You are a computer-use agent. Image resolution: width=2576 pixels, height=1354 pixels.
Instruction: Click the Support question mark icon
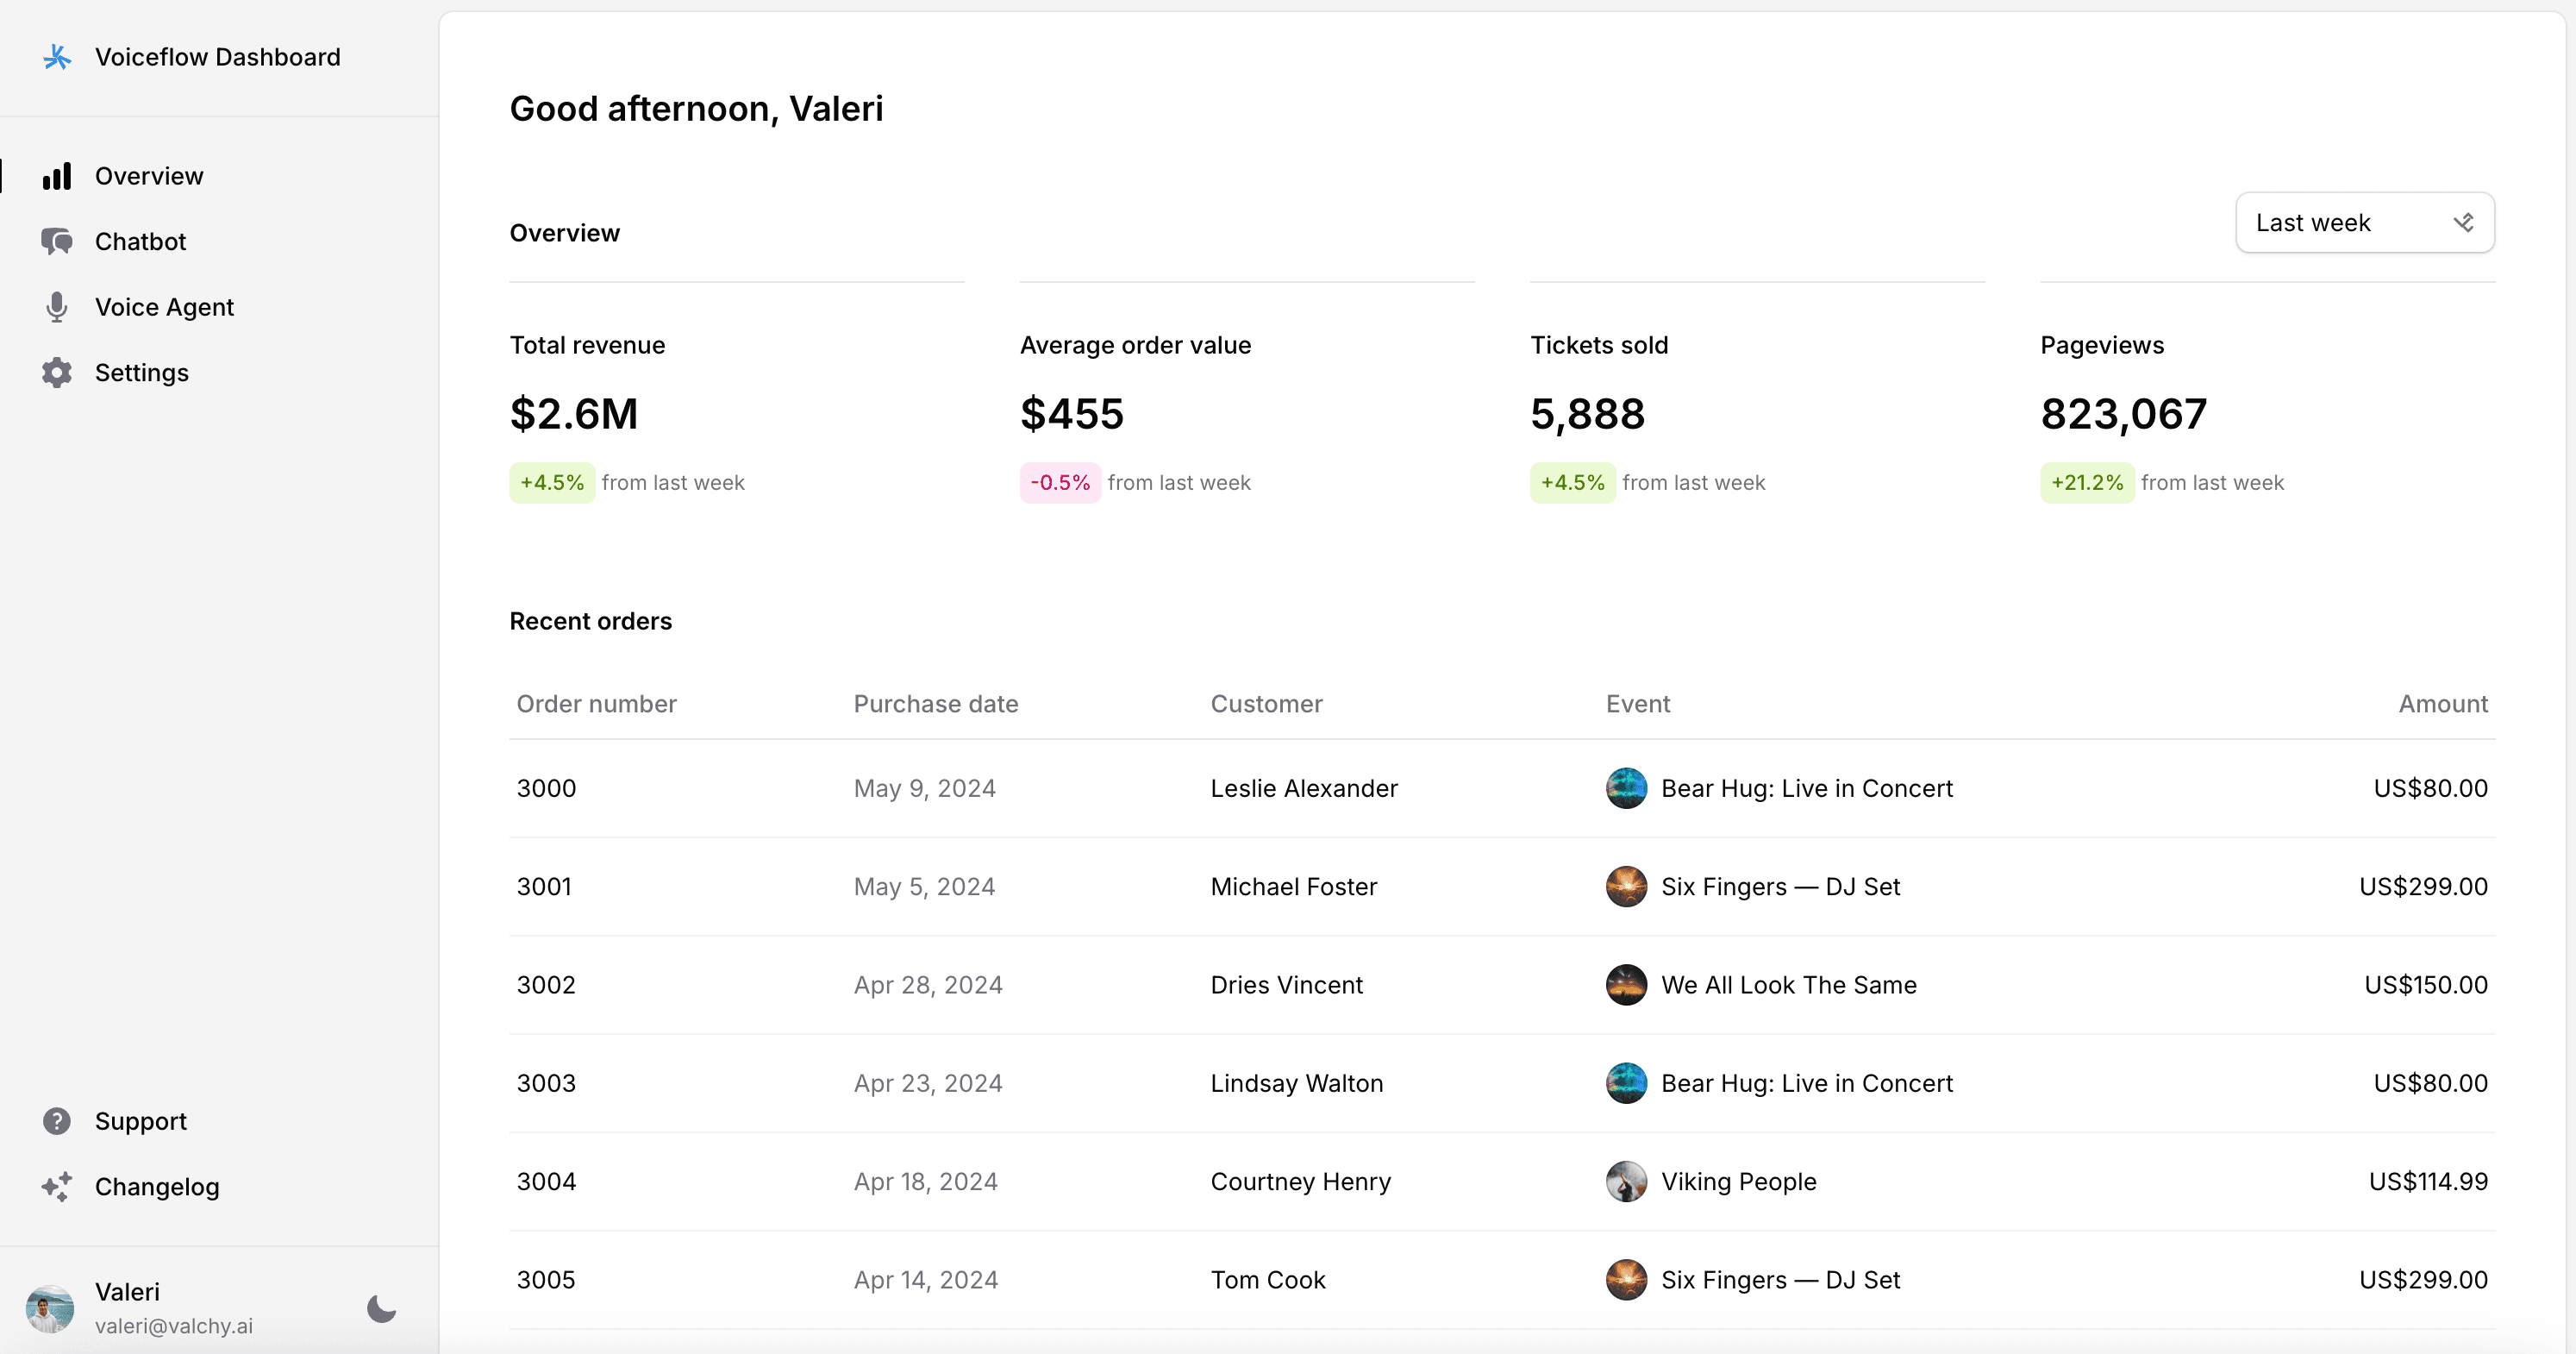(57, 1121)
